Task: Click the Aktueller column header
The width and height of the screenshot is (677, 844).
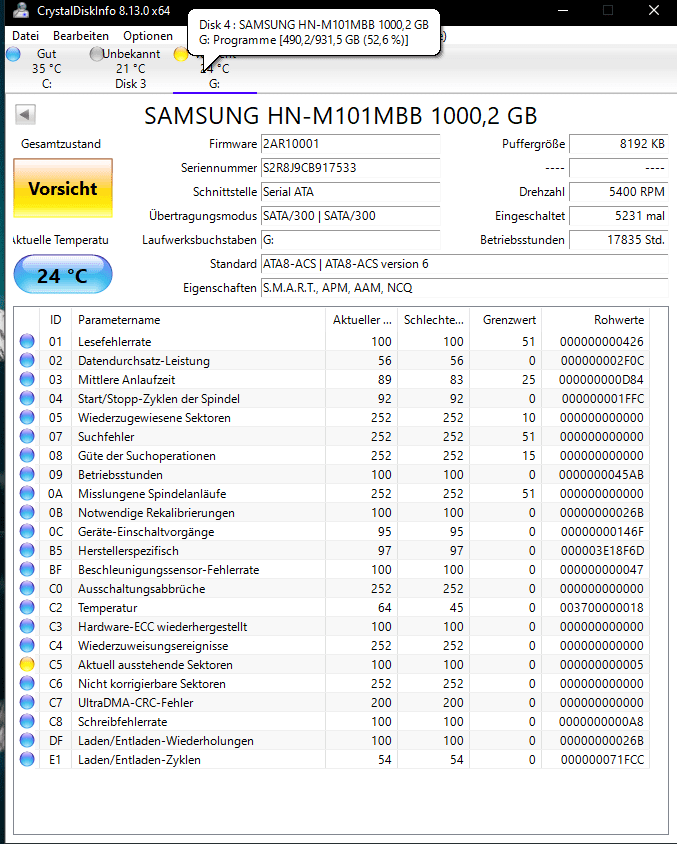Action: pos(362,320)
